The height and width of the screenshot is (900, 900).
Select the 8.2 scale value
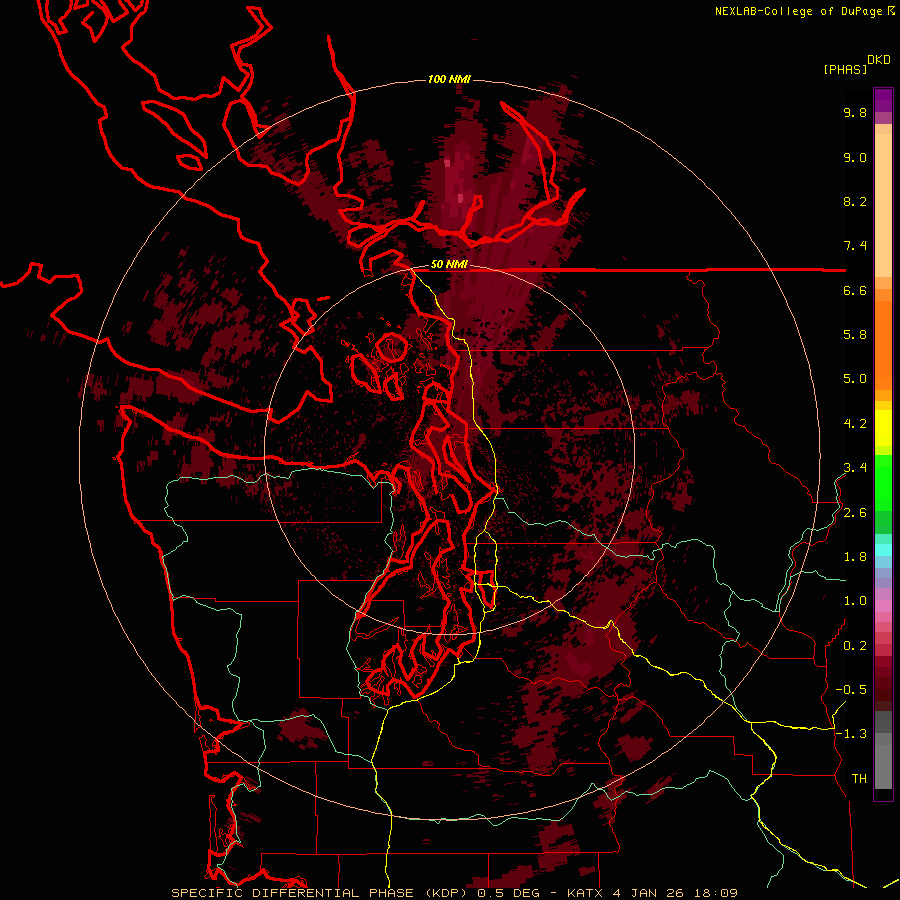click(x=855, y=201)
